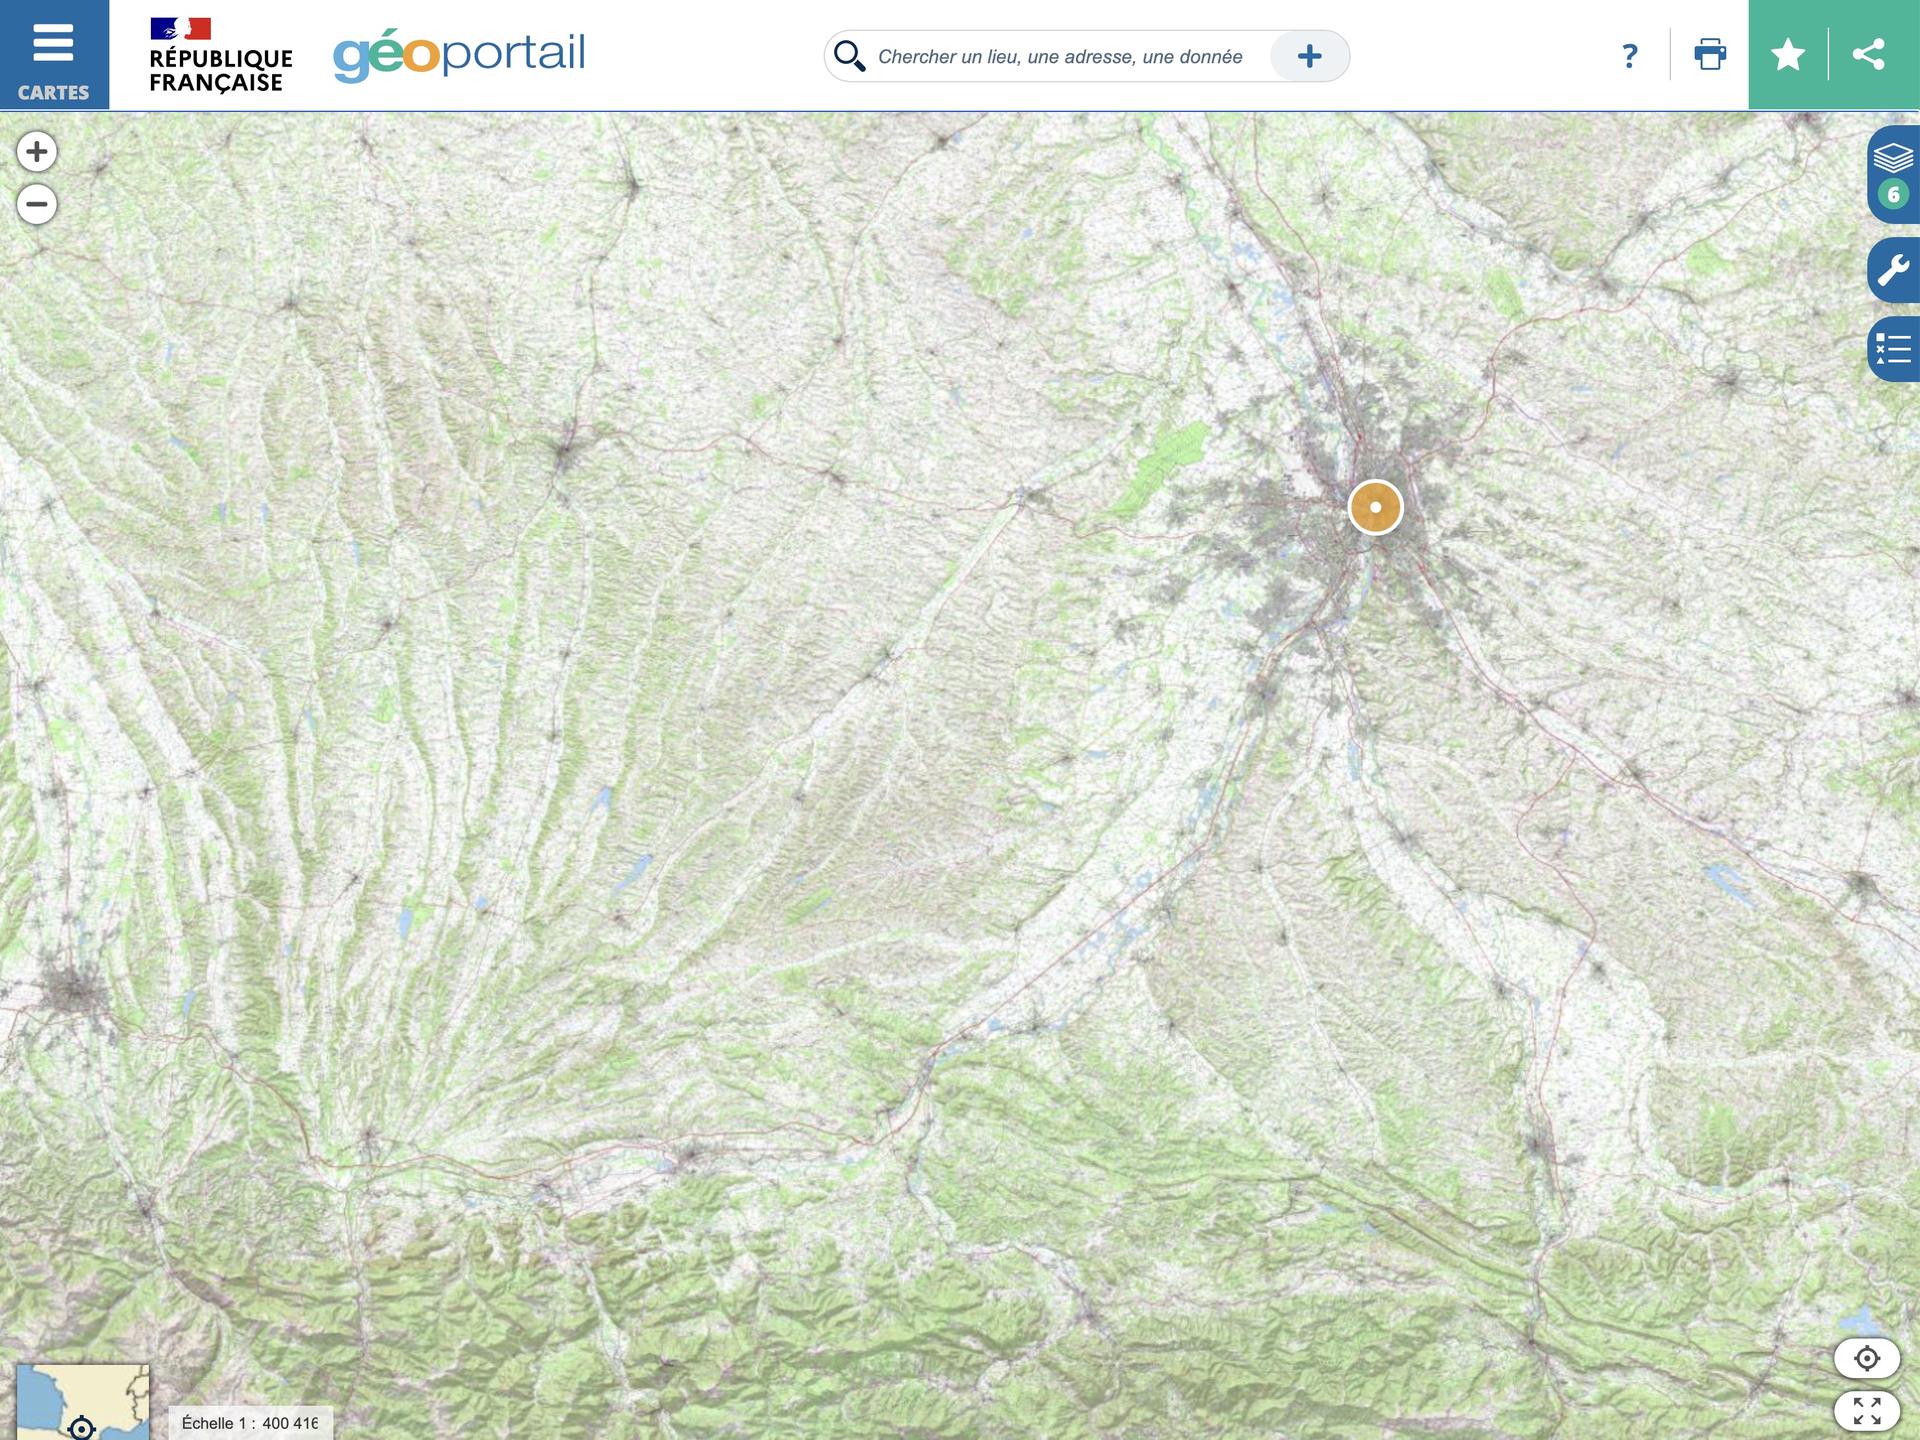Image resolution: width=1920 pixels, height=1440 pixels.
Task: Share the map with the share icon
Action: tap(1868, 54)
